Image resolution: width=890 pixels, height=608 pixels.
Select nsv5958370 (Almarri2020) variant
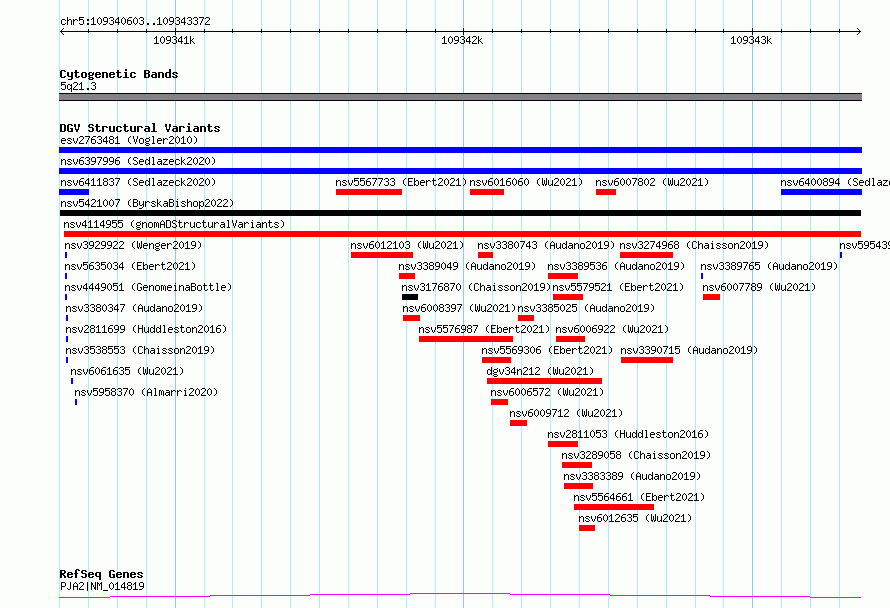[x=146, y=392]
